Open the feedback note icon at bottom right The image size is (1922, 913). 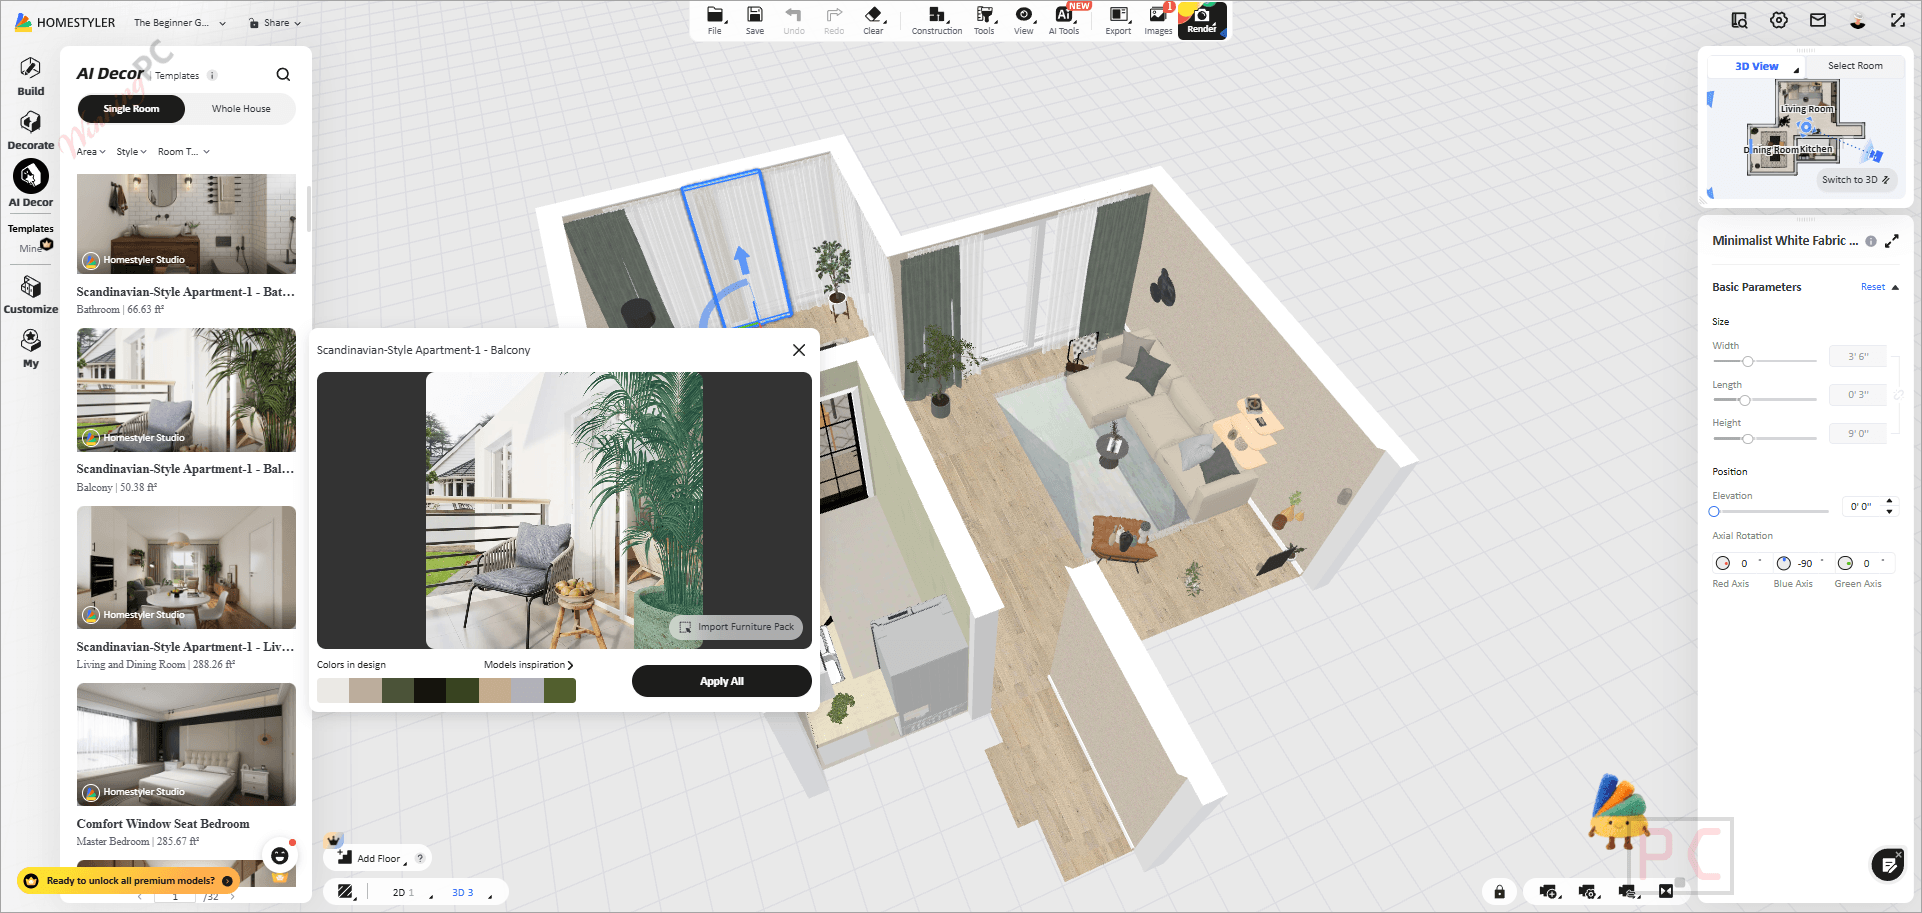coord(1888,865)
